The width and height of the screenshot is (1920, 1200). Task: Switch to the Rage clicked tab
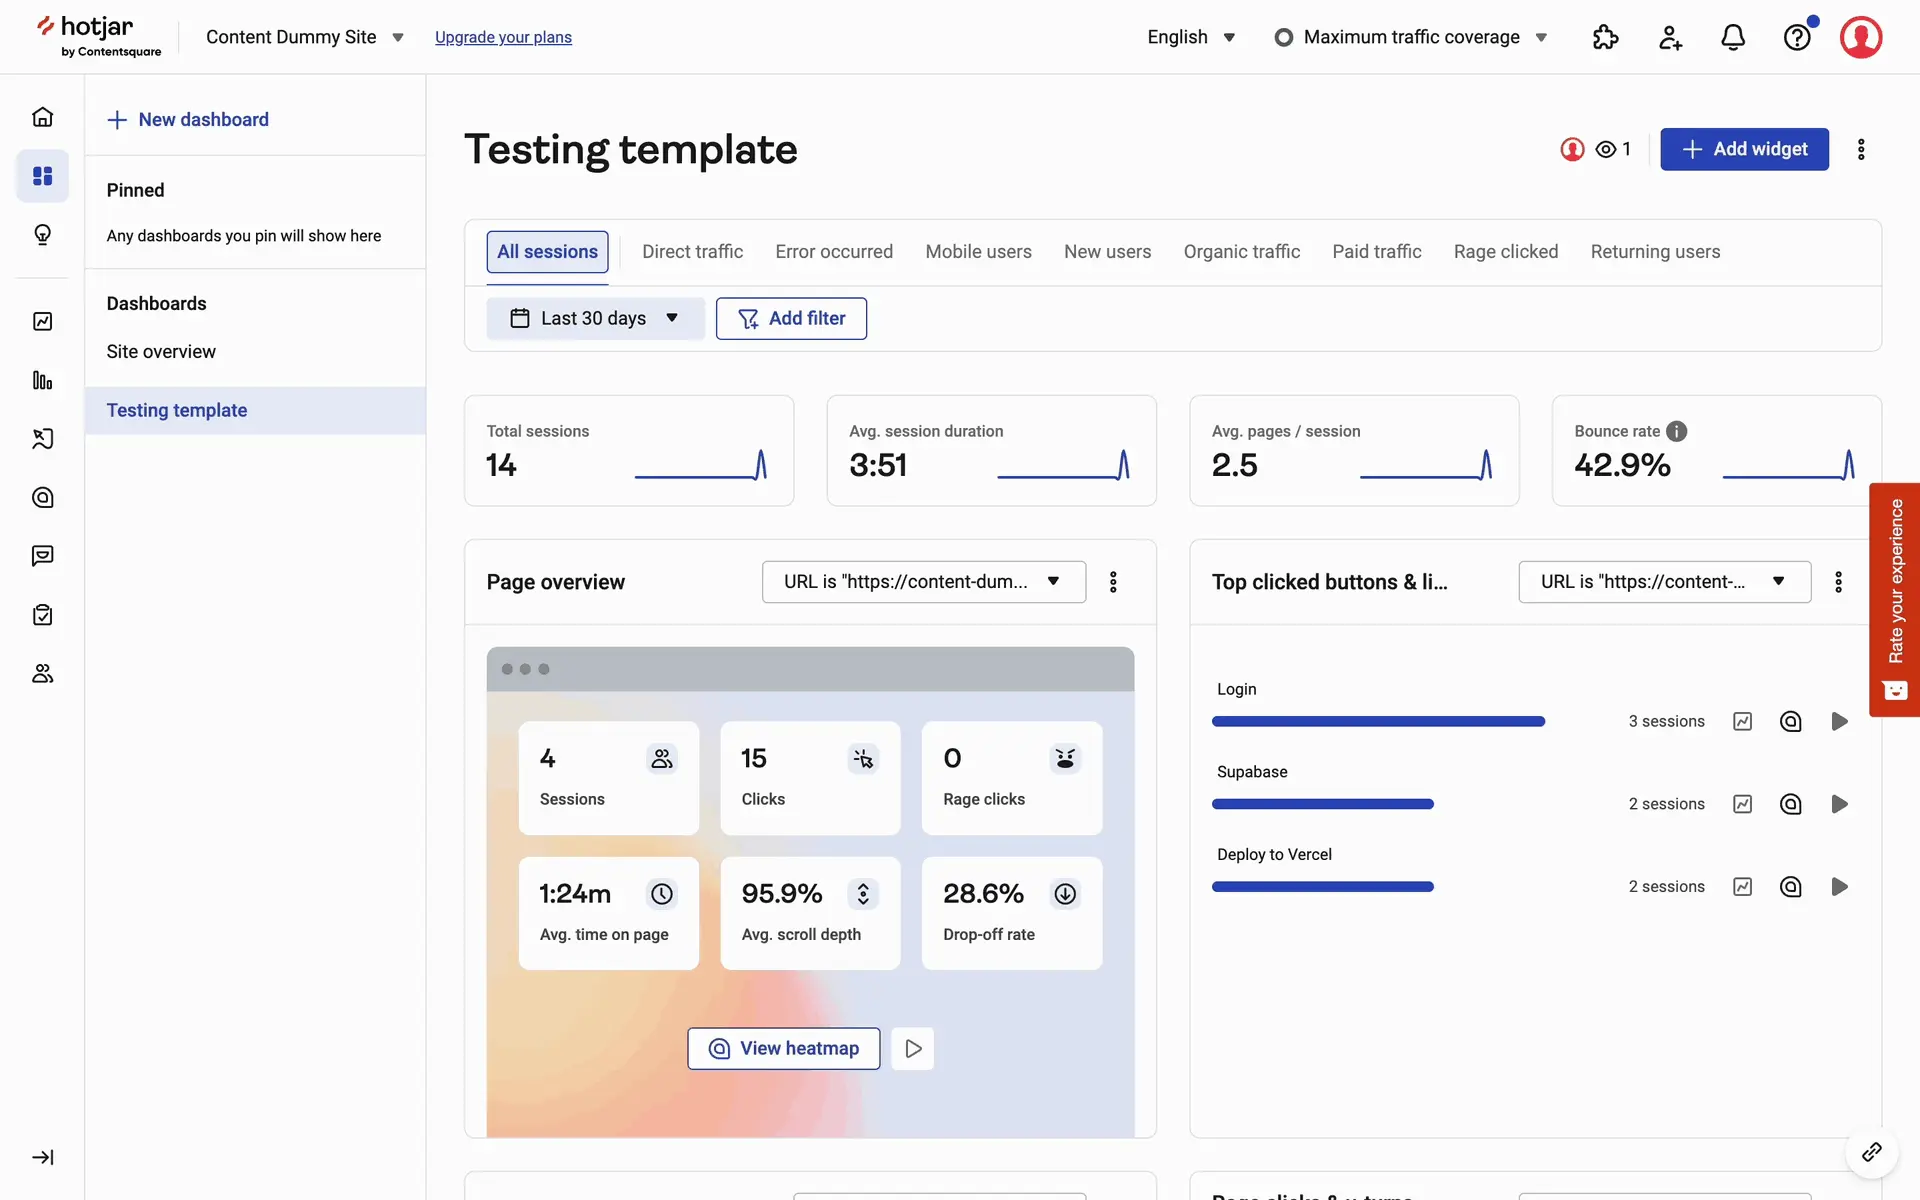1505,252
